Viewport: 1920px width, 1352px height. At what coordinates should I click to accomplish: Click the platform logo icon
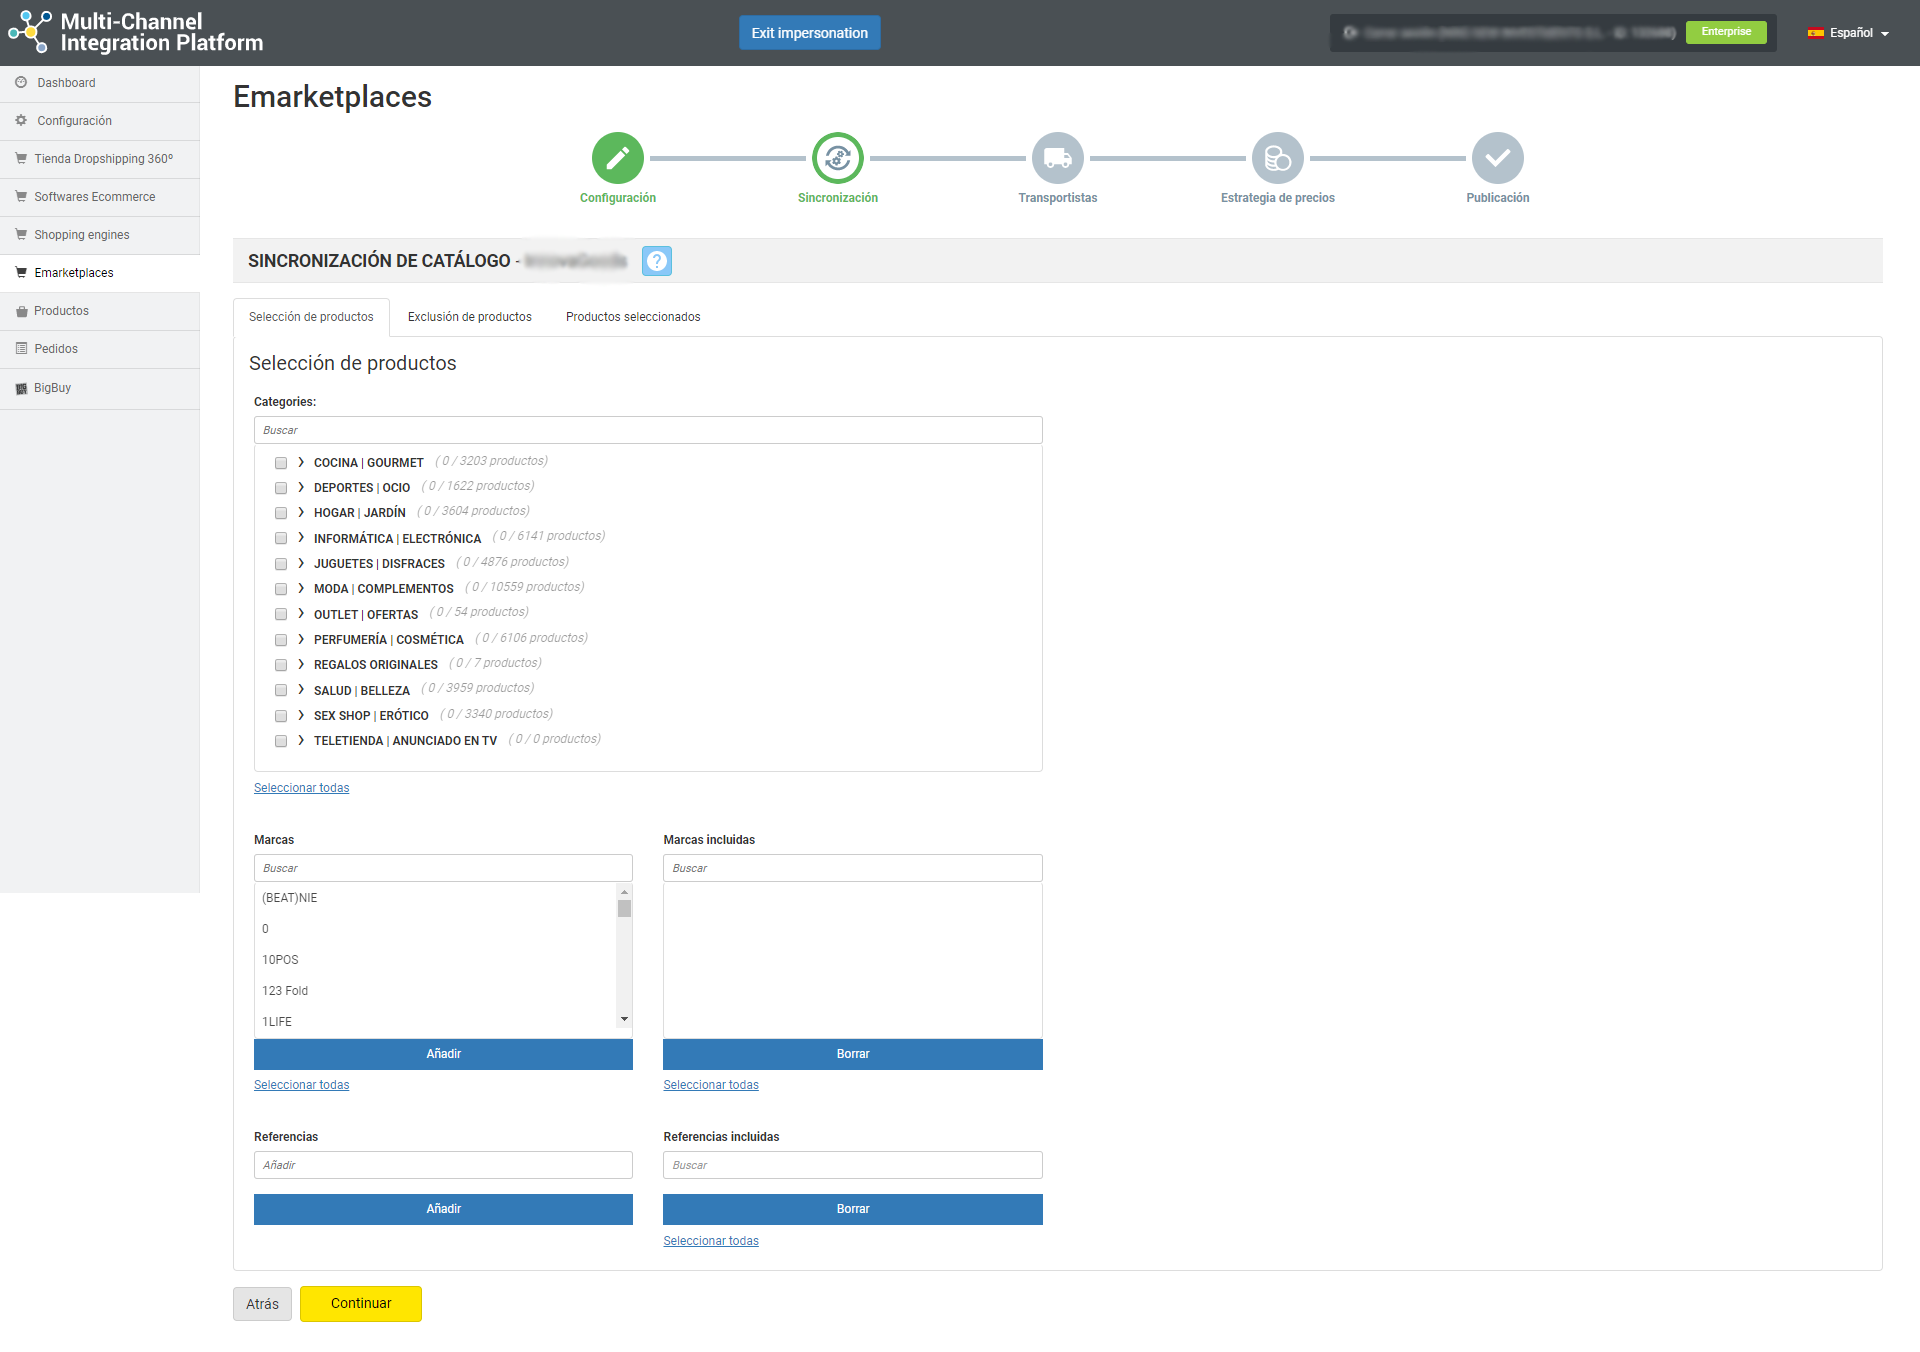pos(29,32)
